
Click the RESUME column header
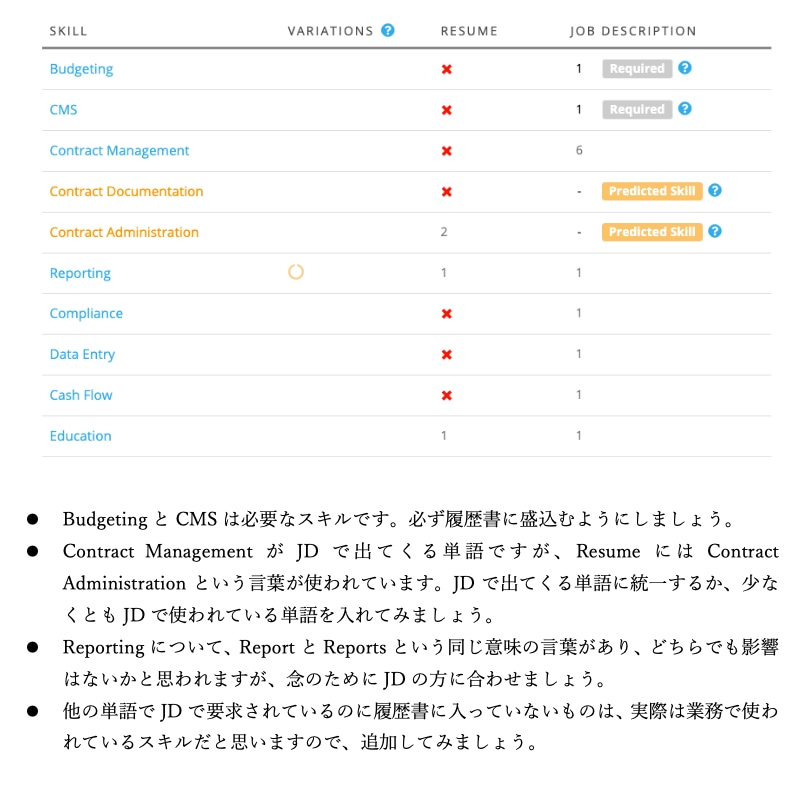469,31
